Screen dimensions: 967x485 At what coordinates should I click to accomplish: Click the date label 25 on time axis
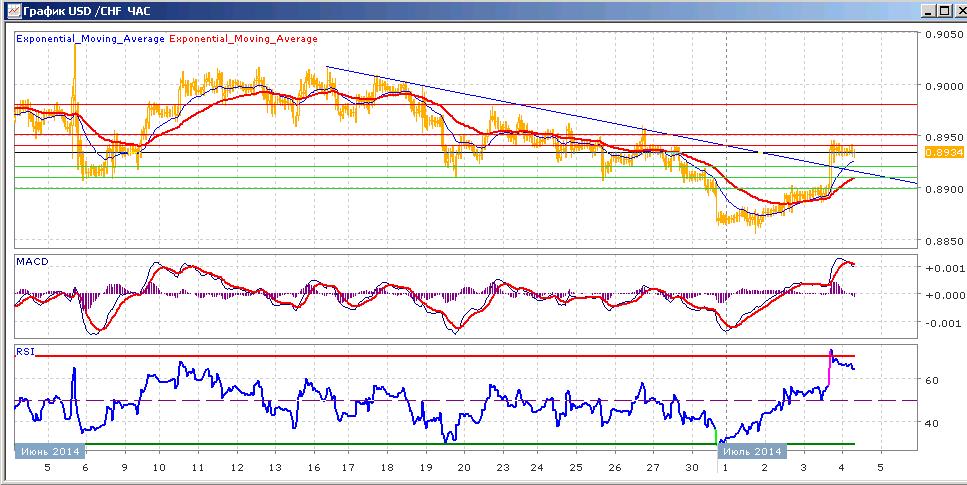(576, 468)
